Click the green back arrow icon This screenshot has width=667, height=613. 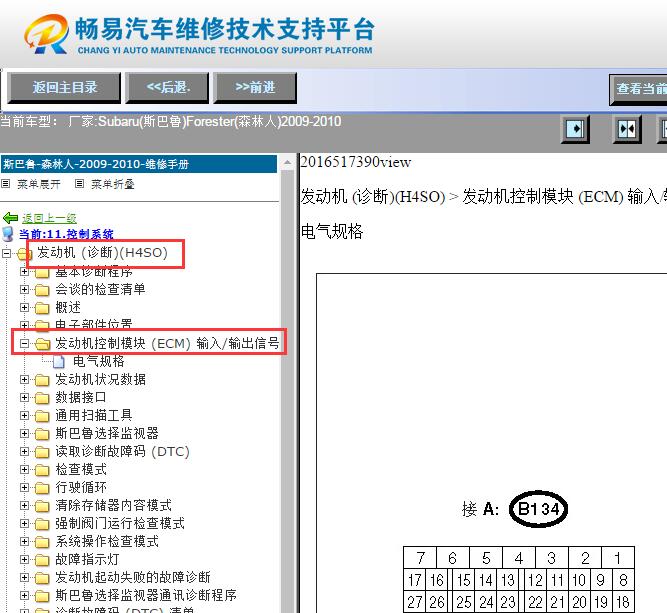click(x=10, y=218)
